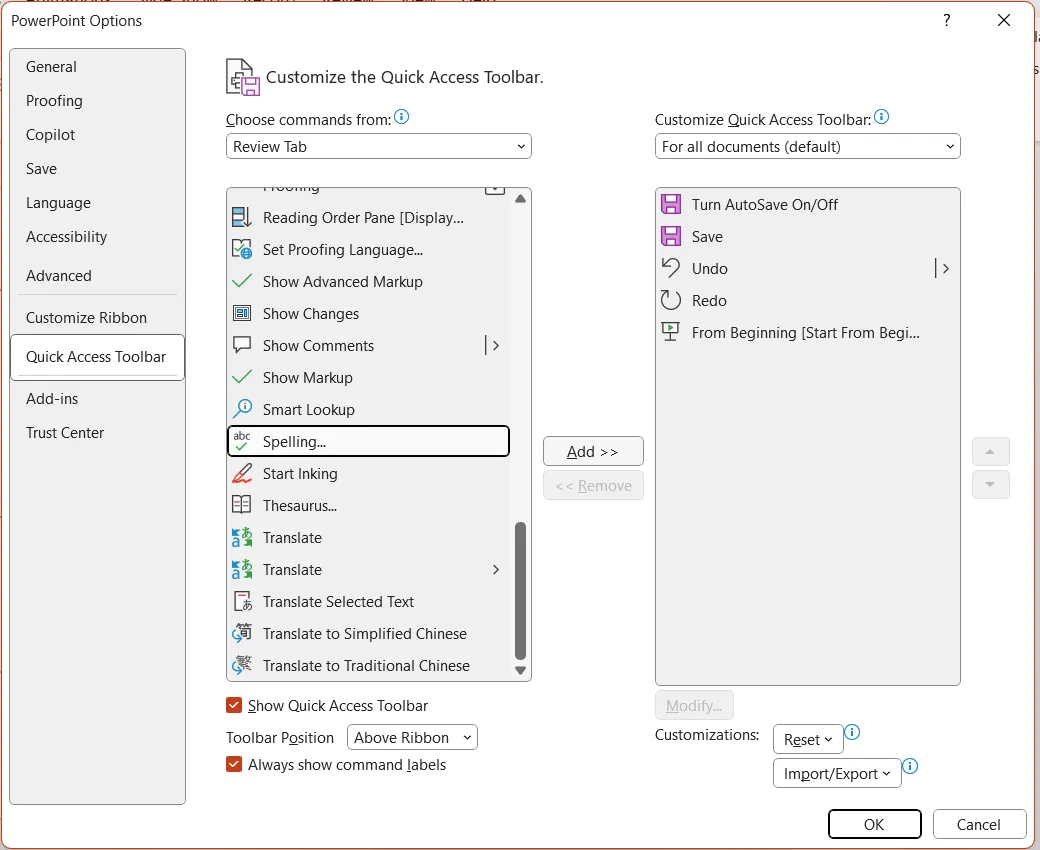Open the Trust Center section
Screen dimensions: 1040x850
pos(66,432)
